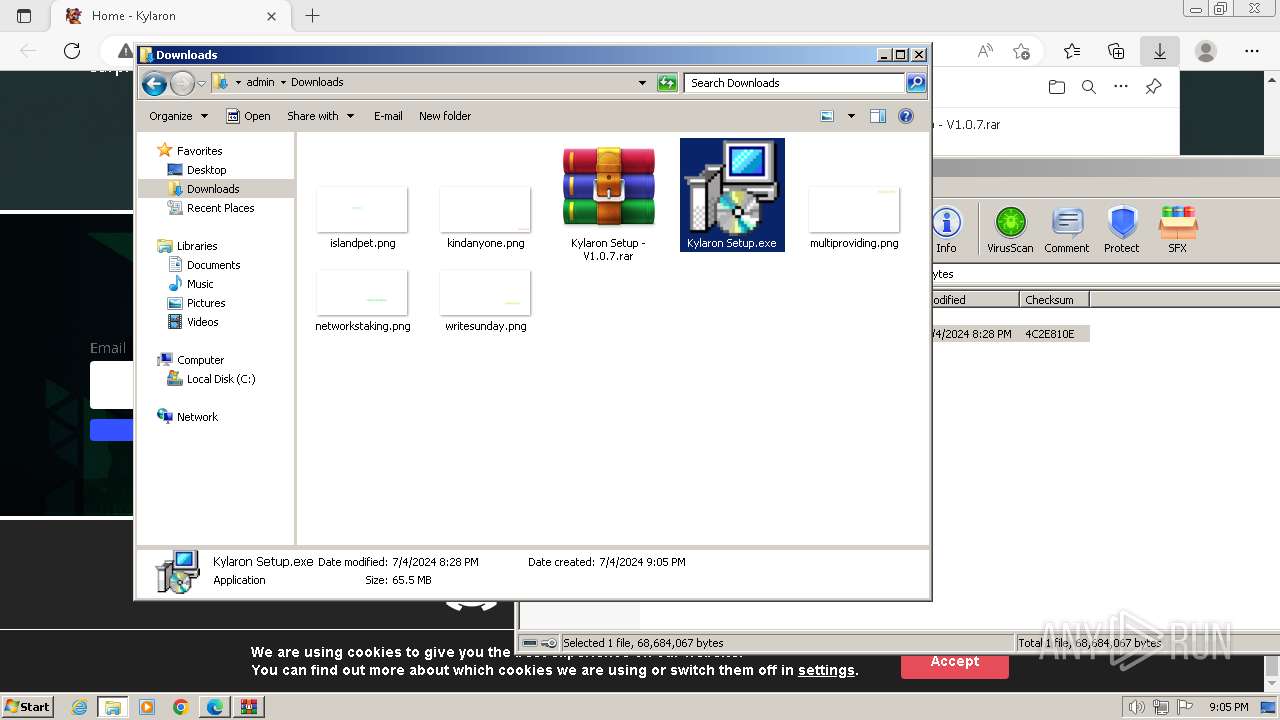Pin the Edge downloads panel
The image size is (1280, 720).
click(1153, 87)
